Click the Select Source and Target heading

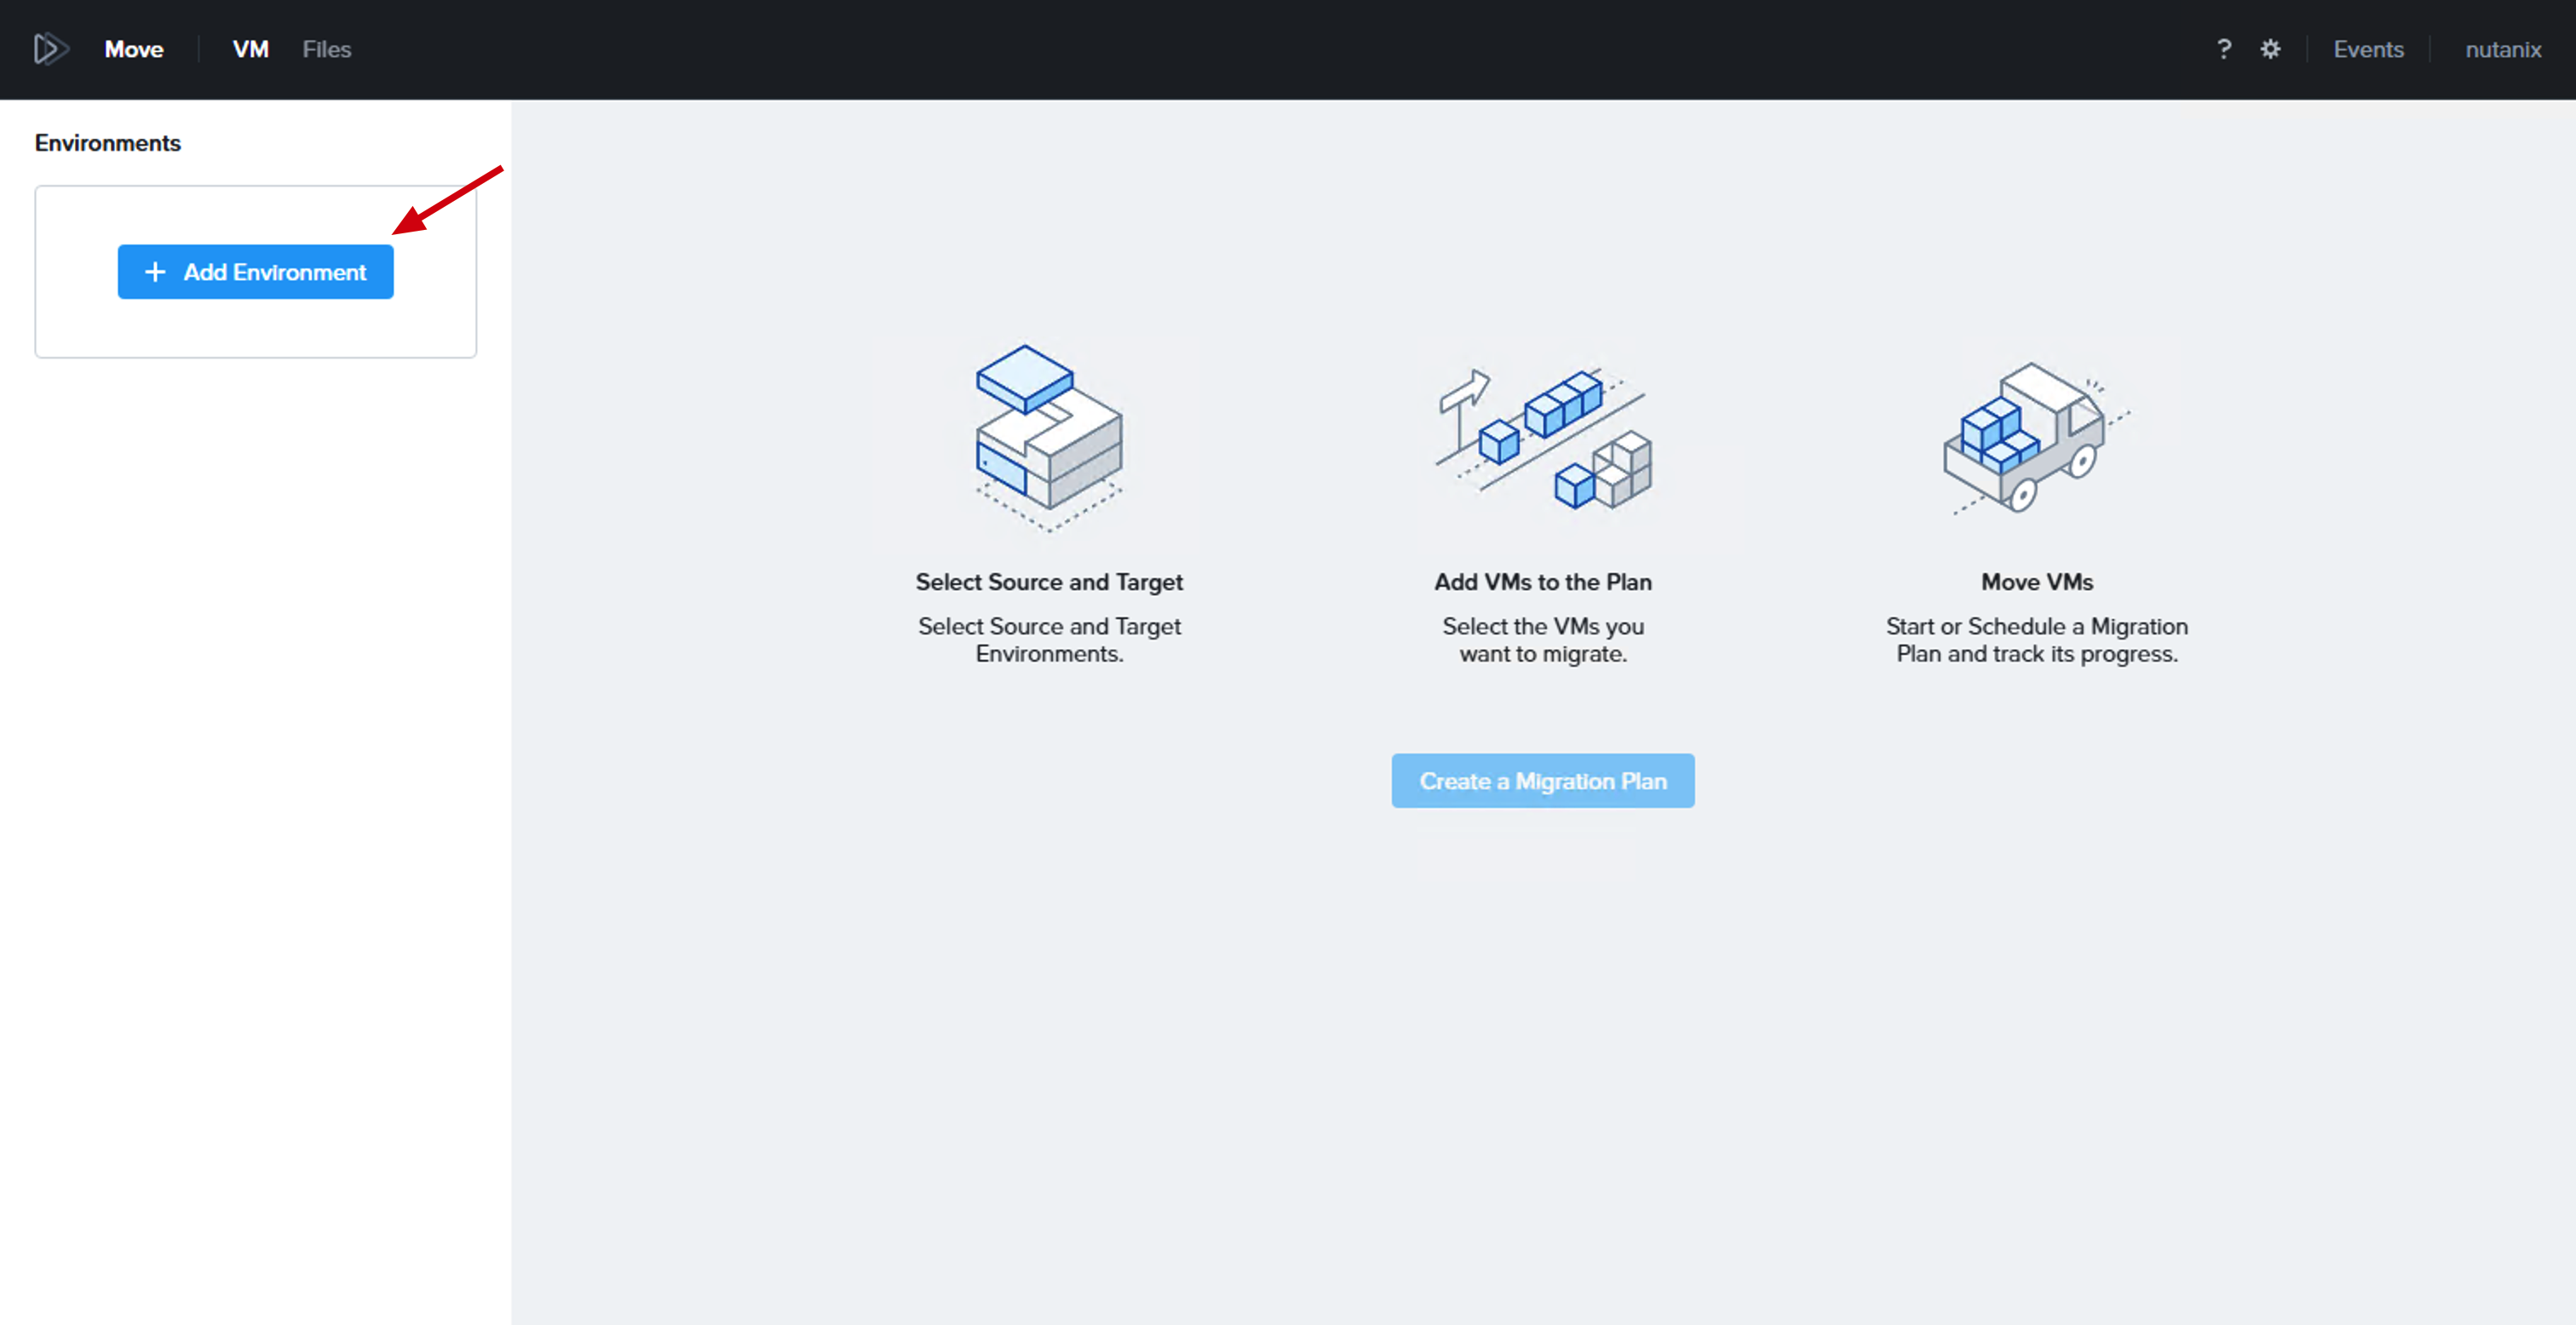1049,582
